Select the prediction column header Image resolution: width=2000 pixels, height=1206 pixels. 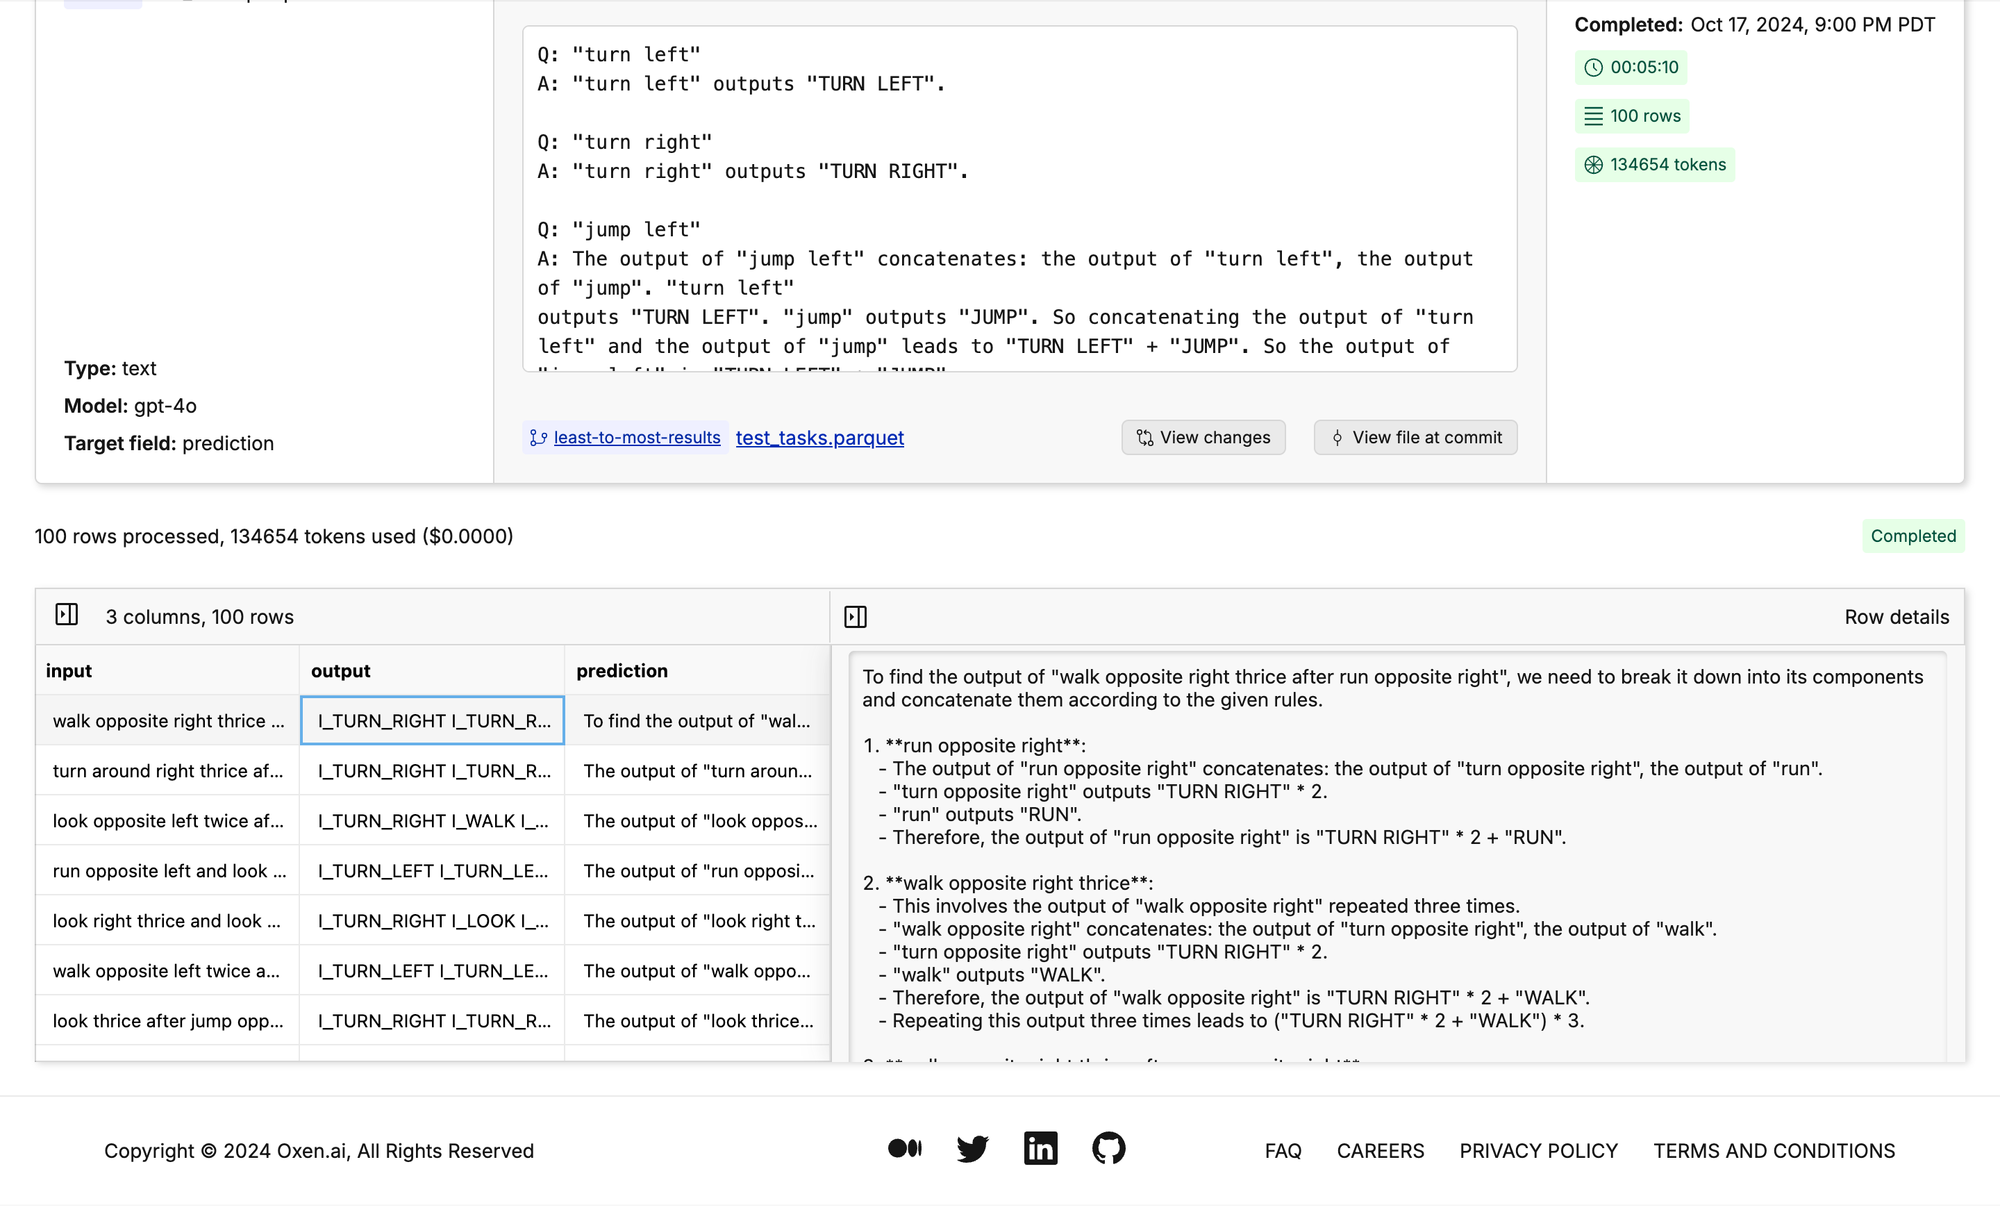coord(622,671)
